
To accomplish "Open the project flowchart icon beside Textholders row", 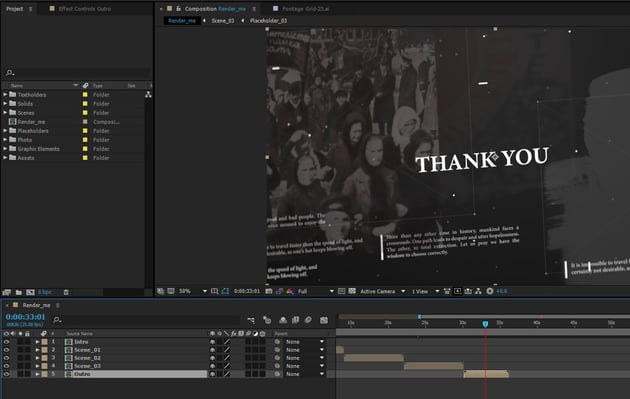I will coord(148,94).
